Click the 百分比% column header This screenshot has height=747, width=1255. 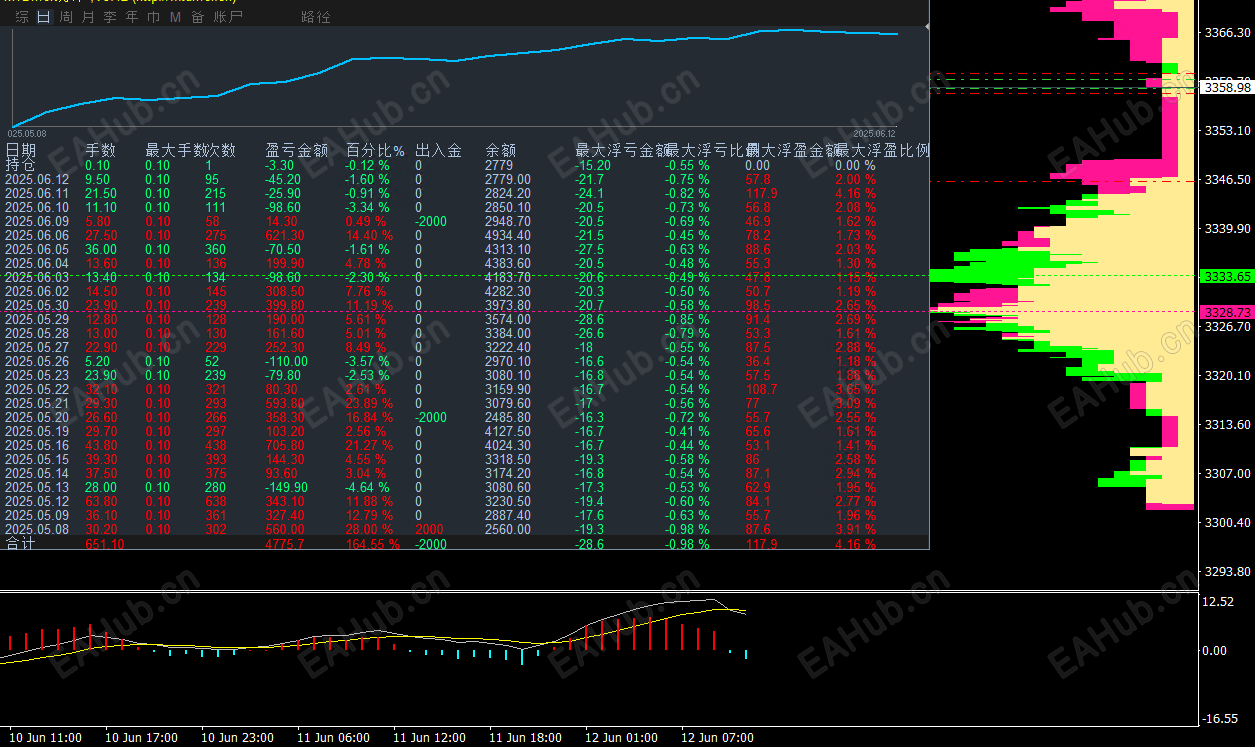tap(375, 151)
